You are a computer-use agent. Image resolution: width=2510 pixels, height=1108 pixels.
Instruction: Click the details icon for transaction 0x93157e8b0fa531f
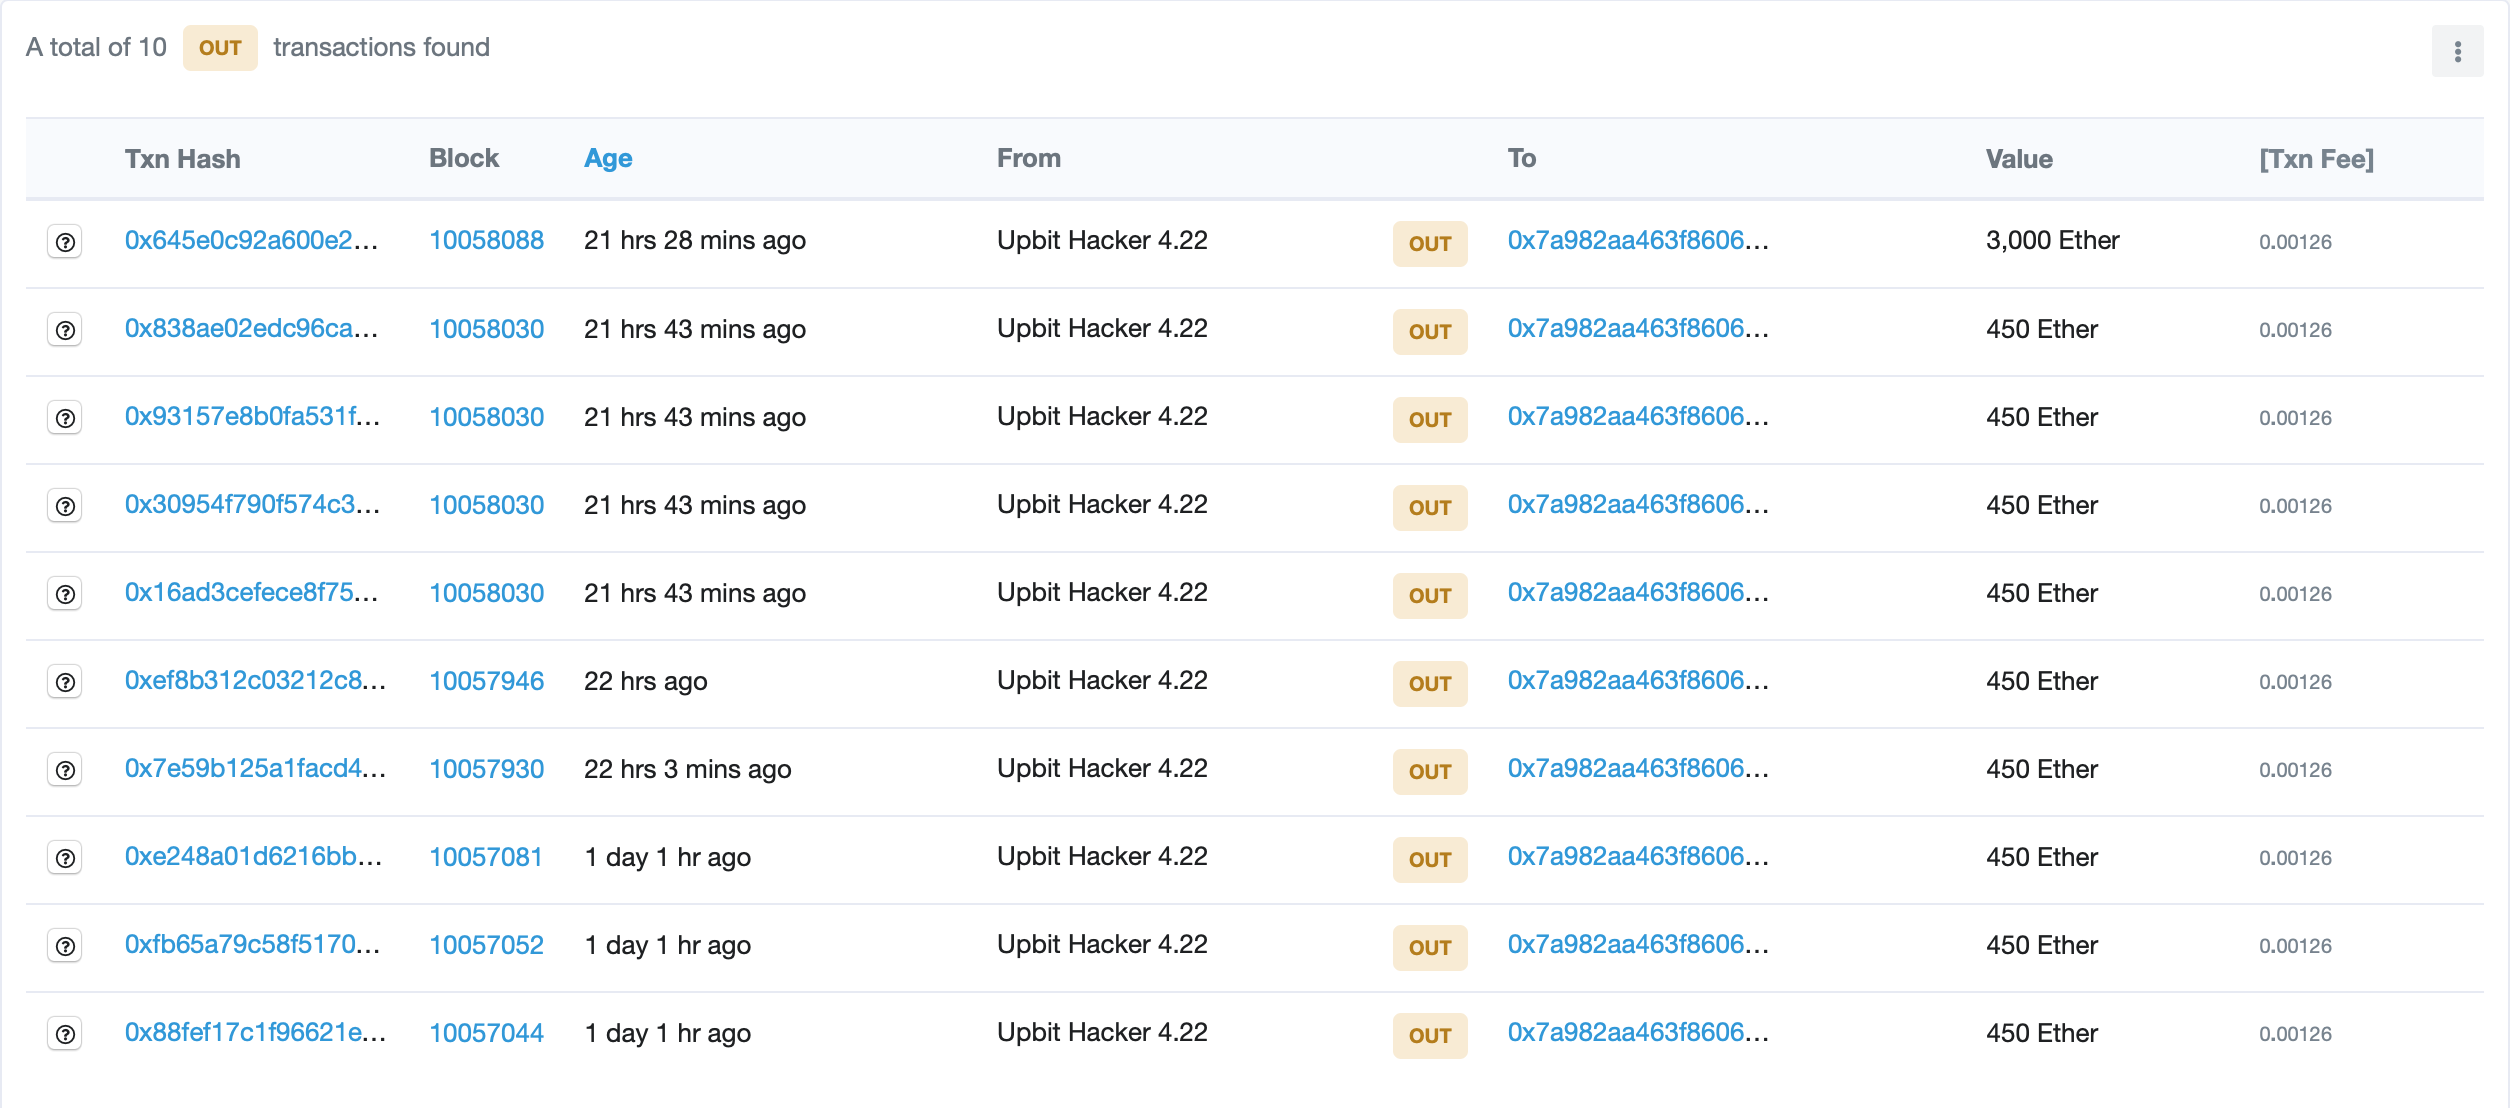pos(65,418)
